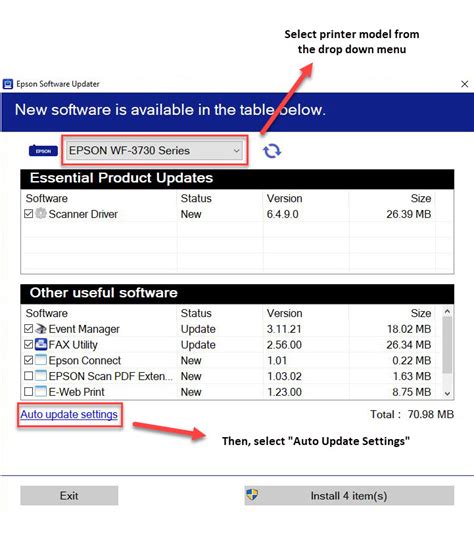Click the EPSON Scan PDF Extension icon
This screenshot has height=552, width=474.
41,376
